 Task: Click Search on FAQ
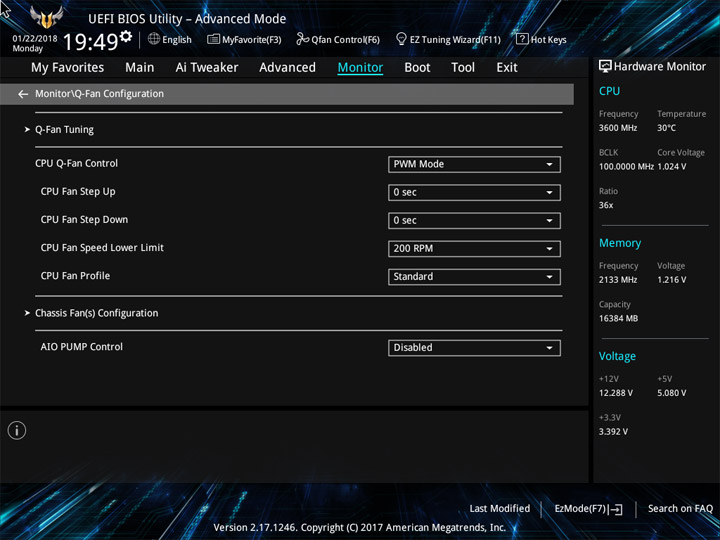click(681, 509)
